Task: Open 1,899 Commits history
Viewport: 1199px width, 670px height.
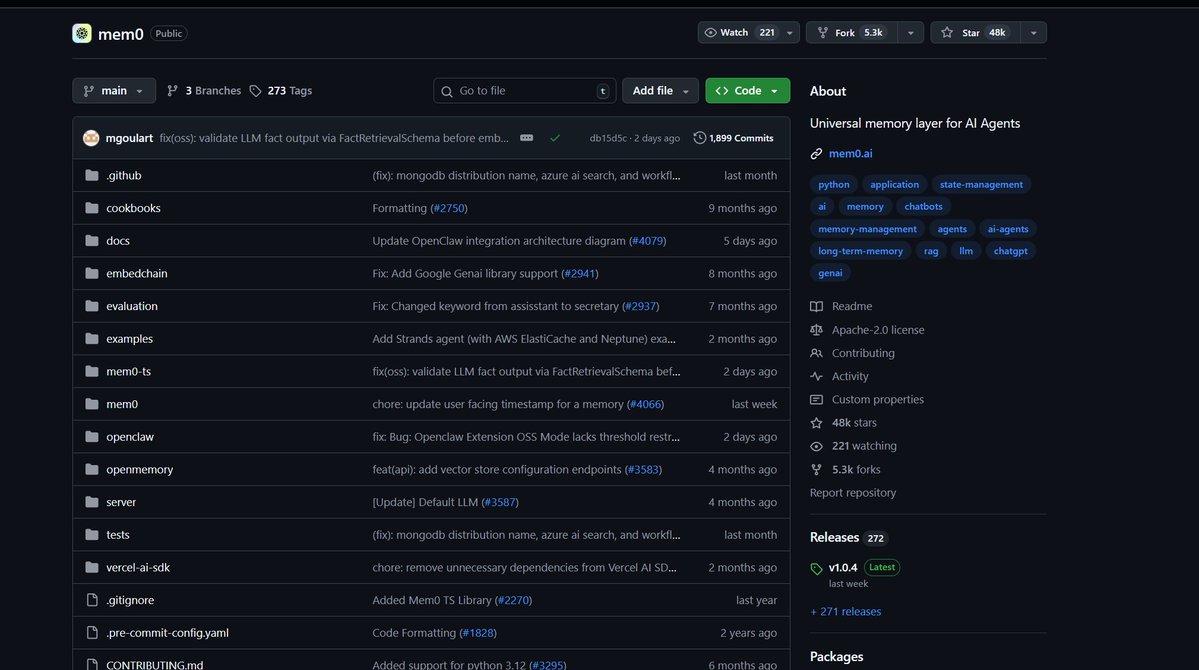Action: [x=733, y=138]
